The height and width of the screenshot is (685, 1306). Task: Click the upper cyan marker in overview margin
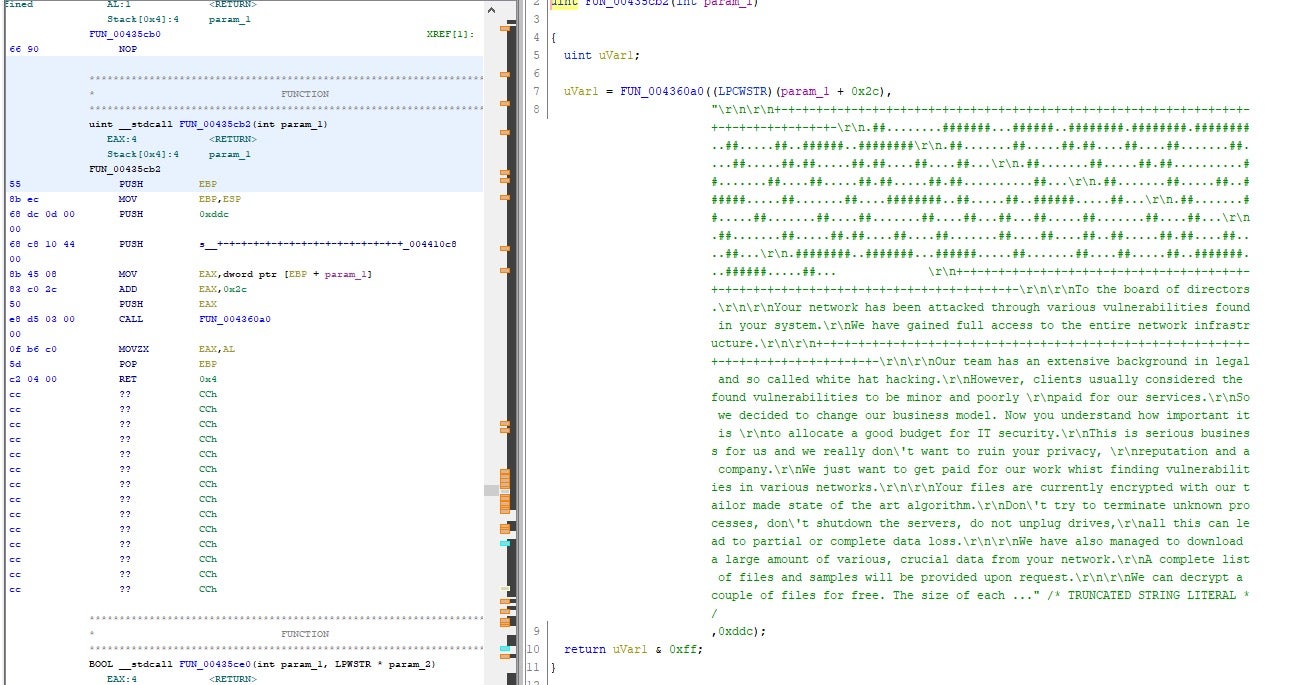(505, 543)
